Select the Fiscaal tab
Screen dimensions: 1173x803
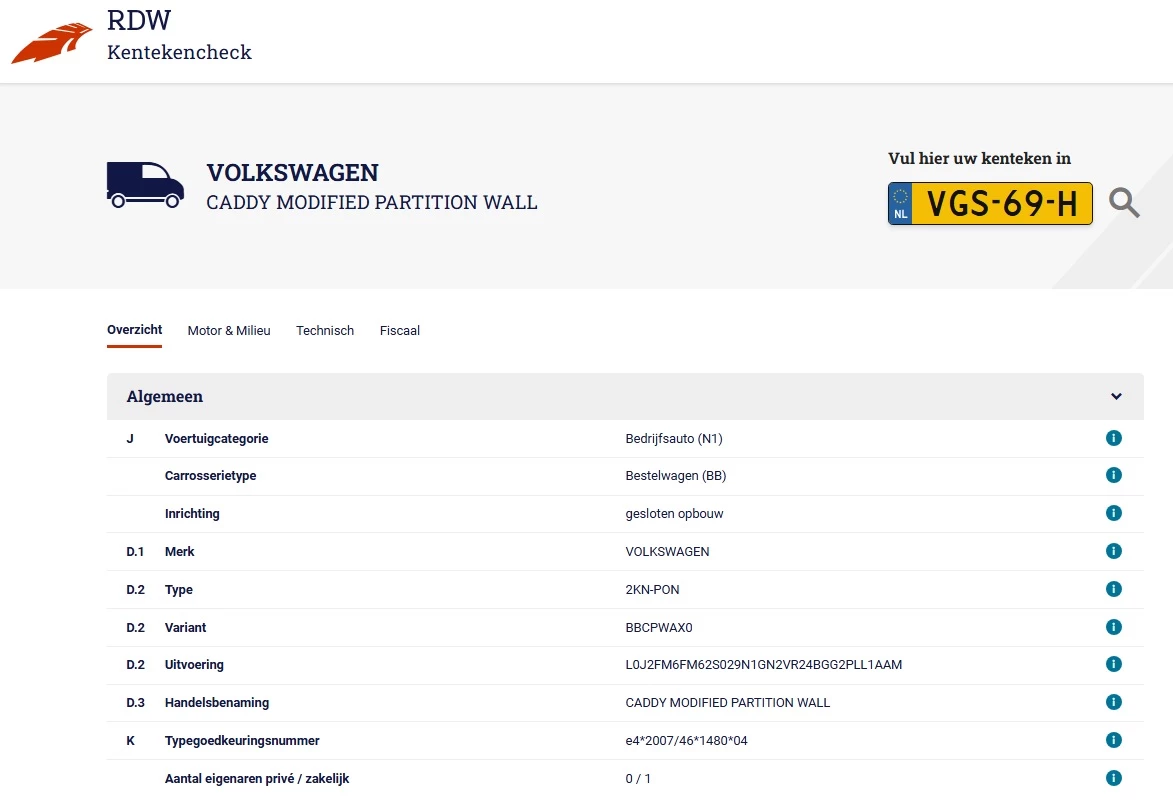tap(399, 330)
